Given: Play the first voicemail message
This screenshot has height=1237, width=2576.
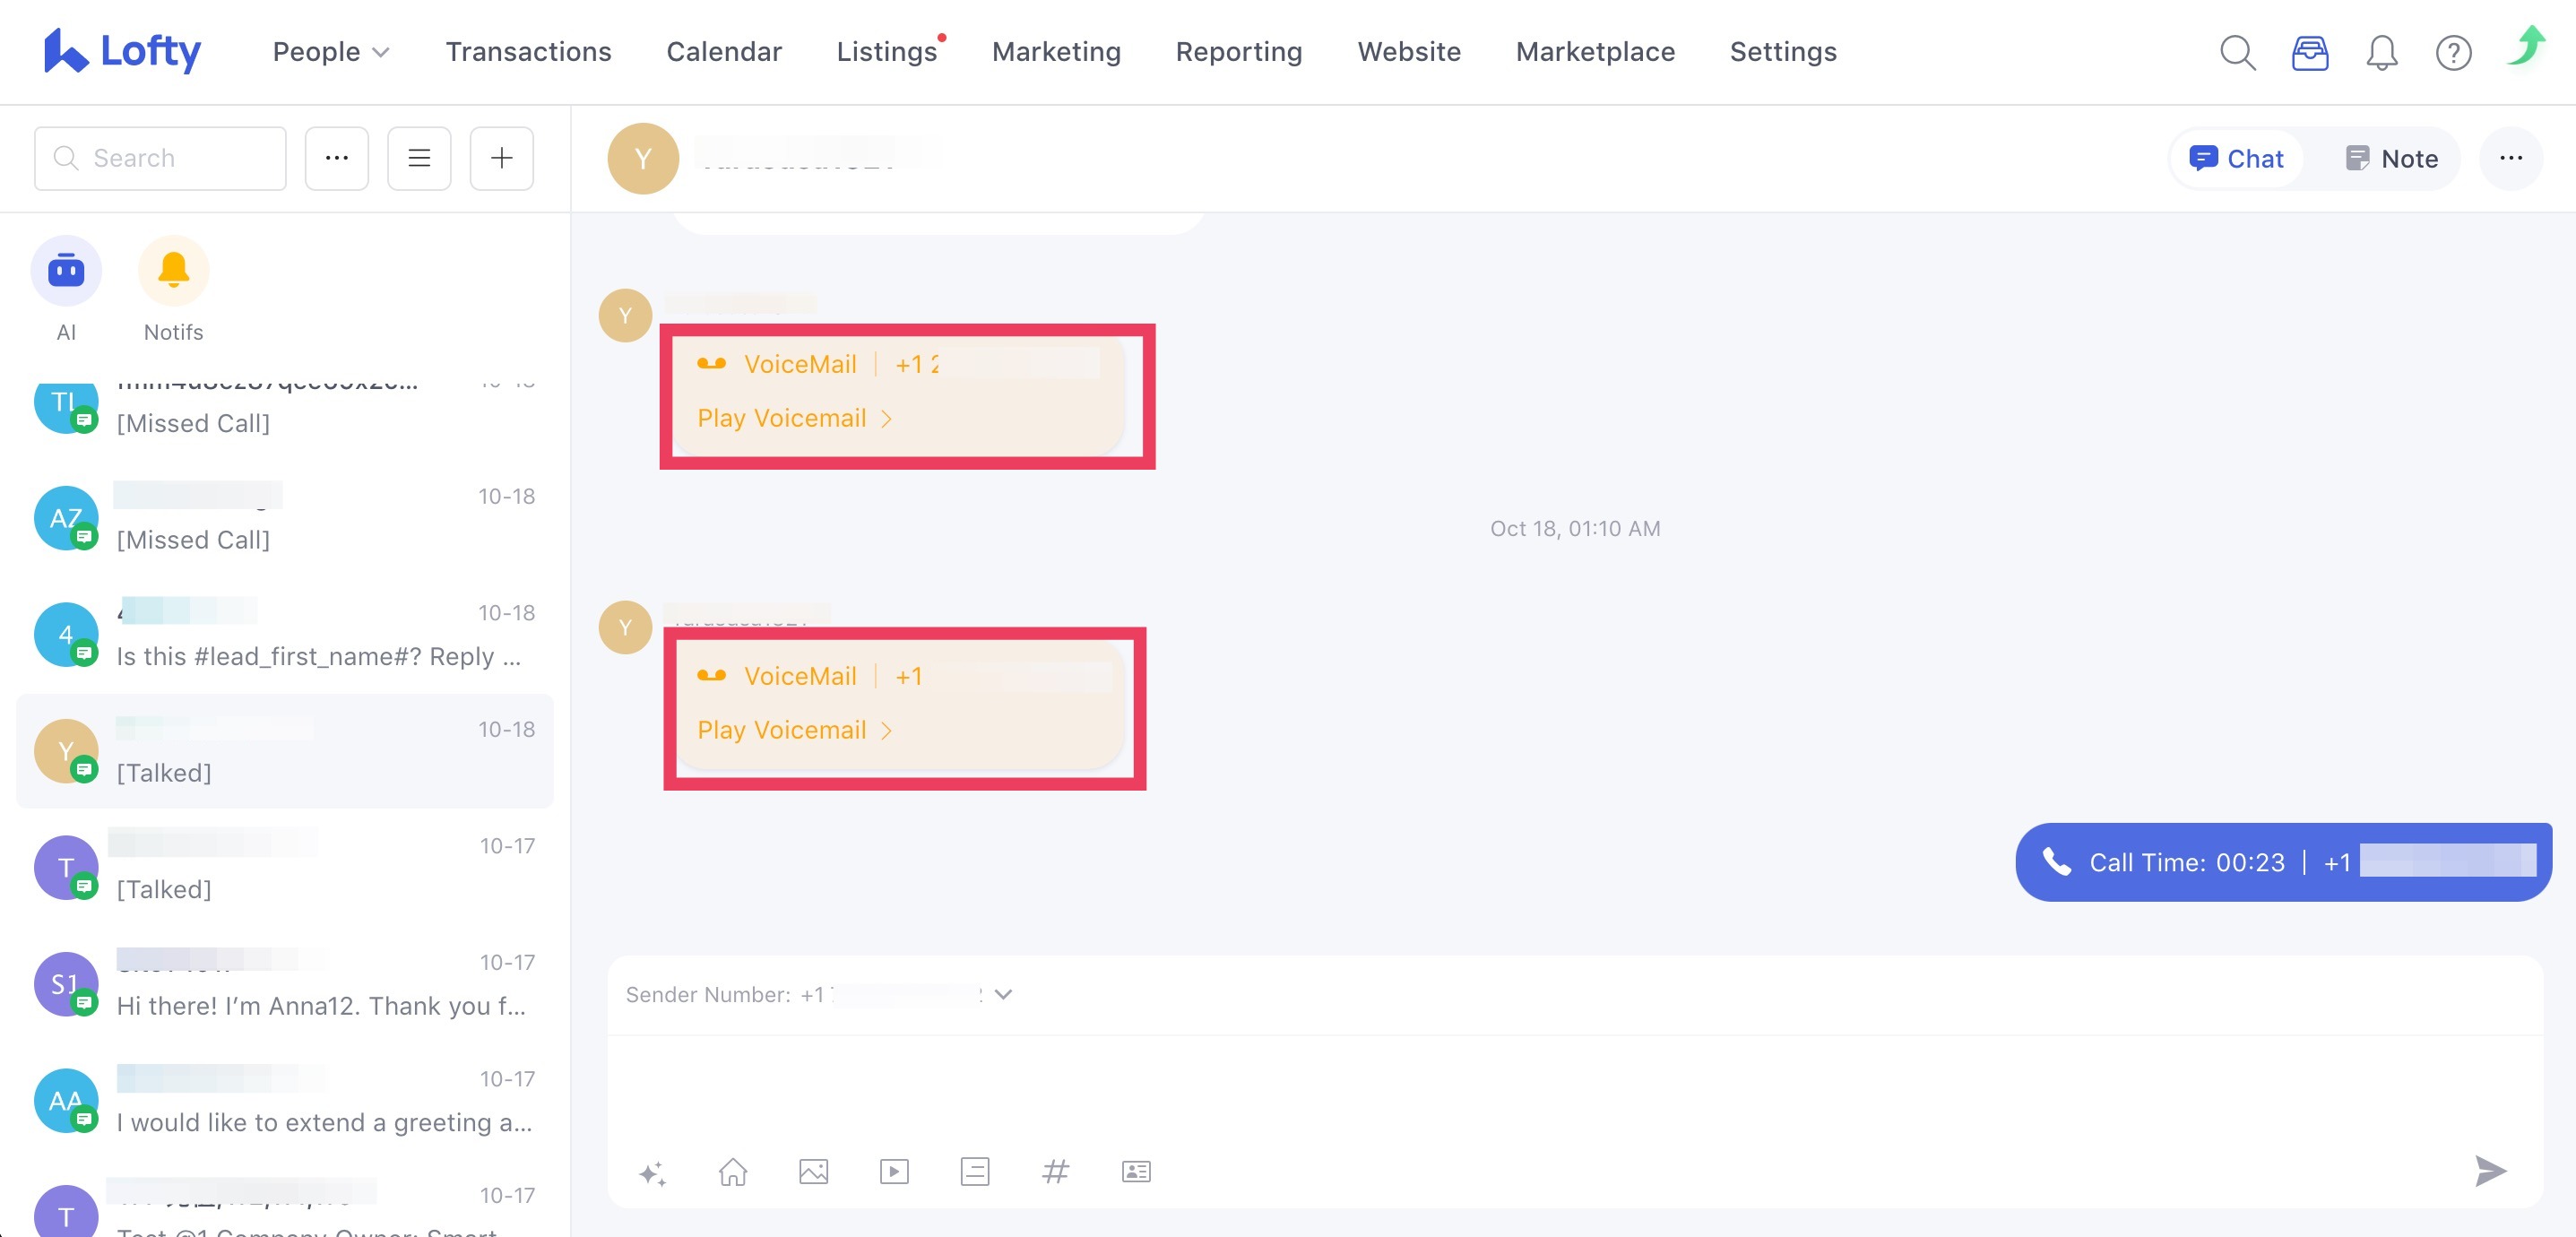Looking at the screenshot, I should (x=794, y=418).
